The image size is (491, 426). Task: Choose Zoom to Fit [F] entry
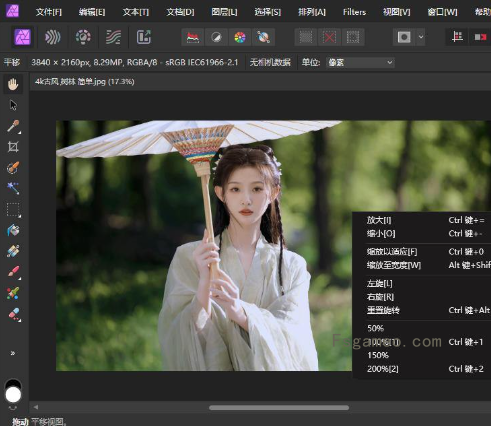coord(422,252)
